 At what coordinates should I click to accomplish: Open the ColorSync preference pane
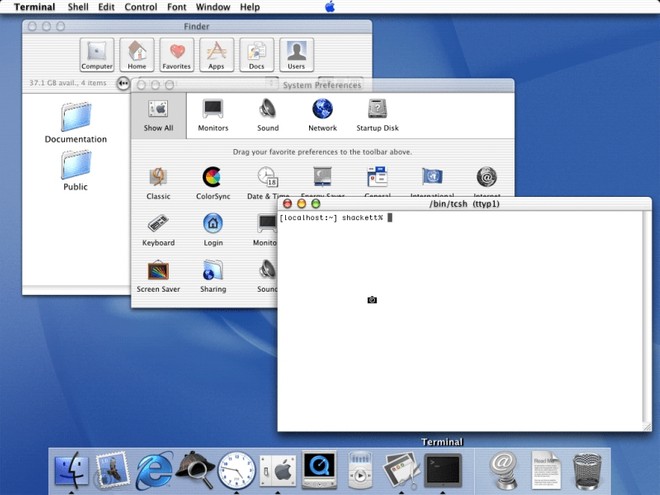[x=213, y=183]
